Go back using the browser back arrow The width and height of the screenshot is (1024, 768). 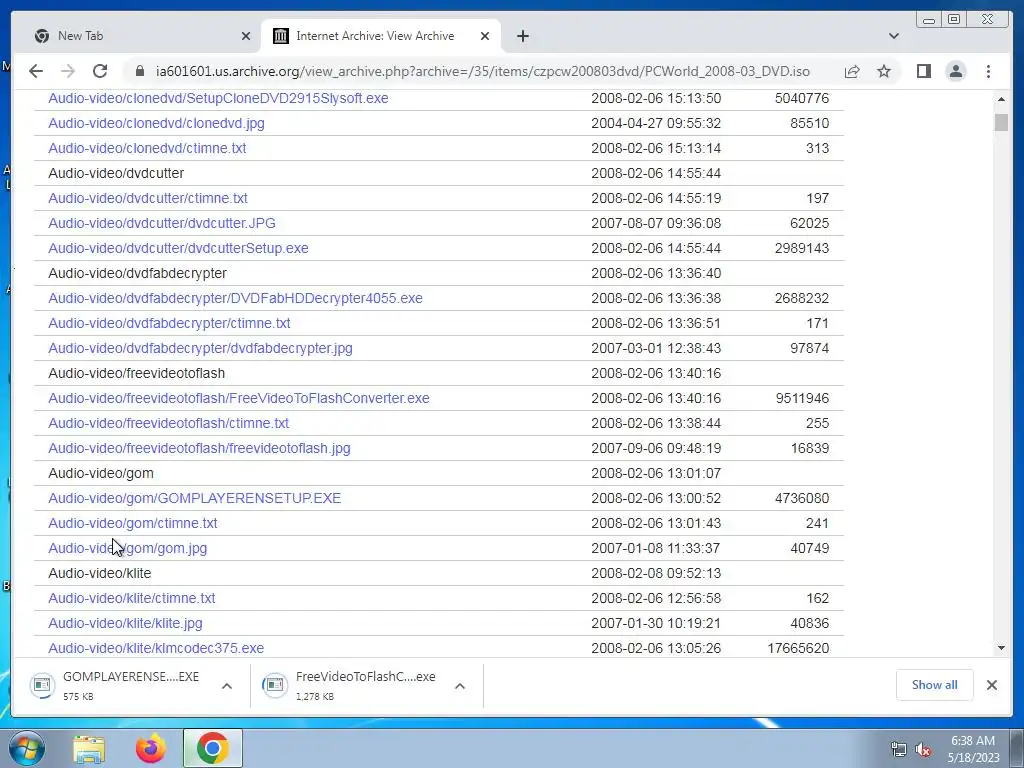[36, 71]
